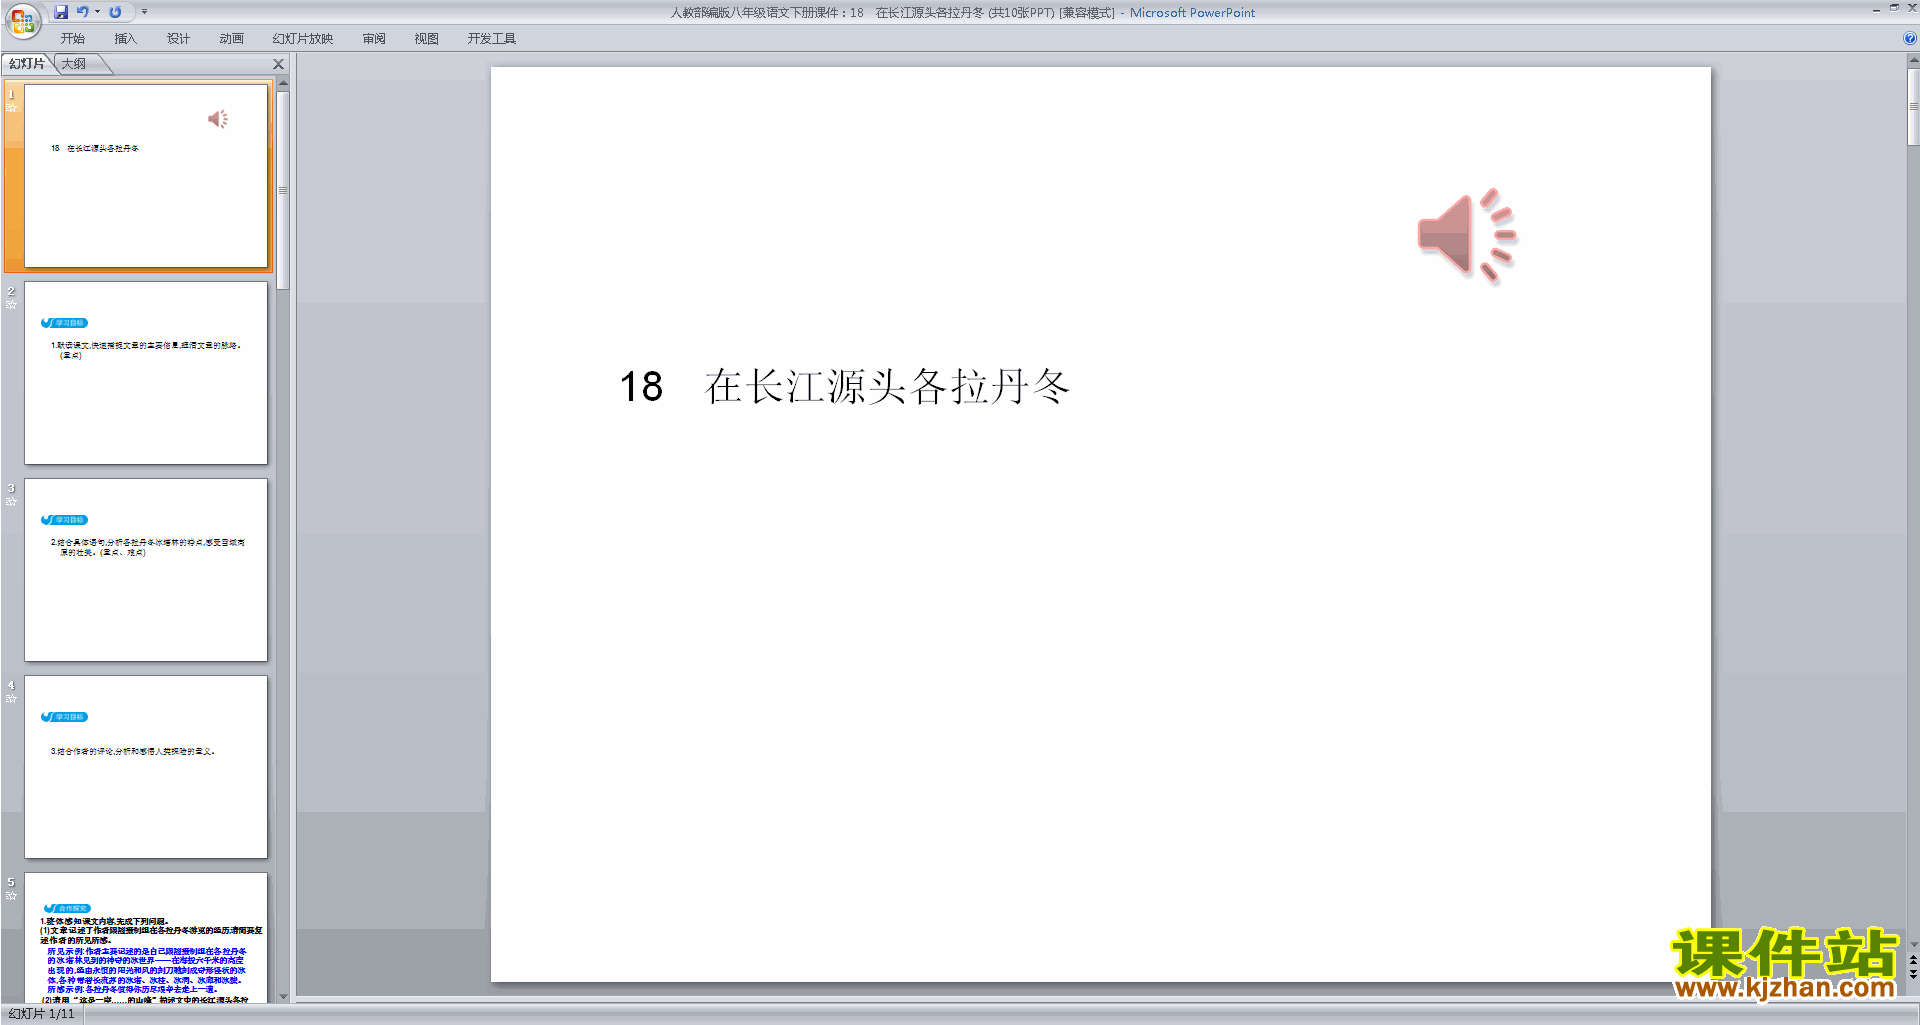Open the 开始 ribbon tab

(72, 39)
